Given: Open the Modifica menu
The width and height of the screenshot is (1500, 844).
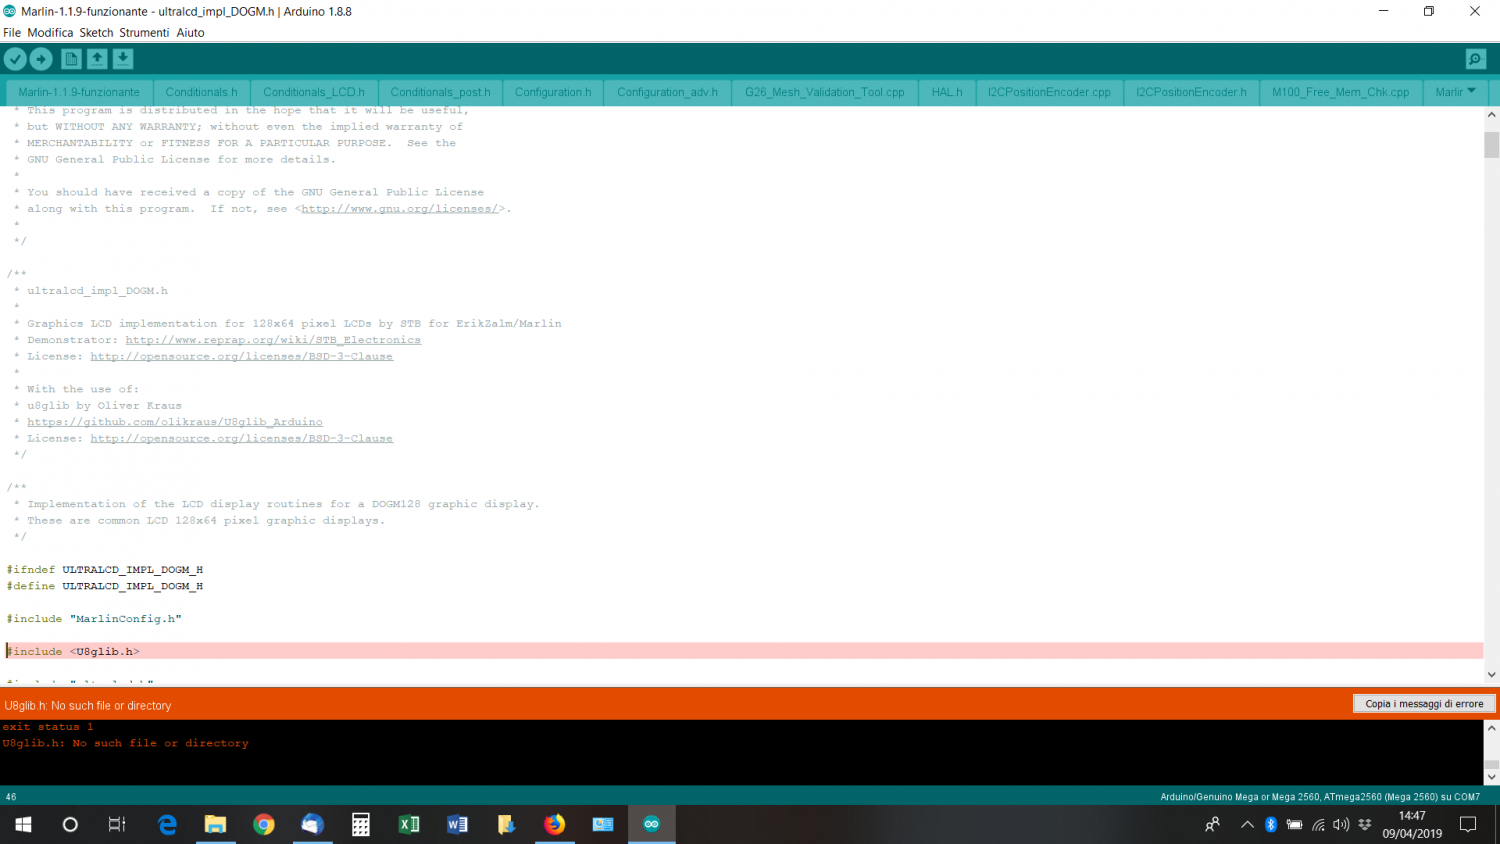Looking at the screenshot, I should (50, 33).
